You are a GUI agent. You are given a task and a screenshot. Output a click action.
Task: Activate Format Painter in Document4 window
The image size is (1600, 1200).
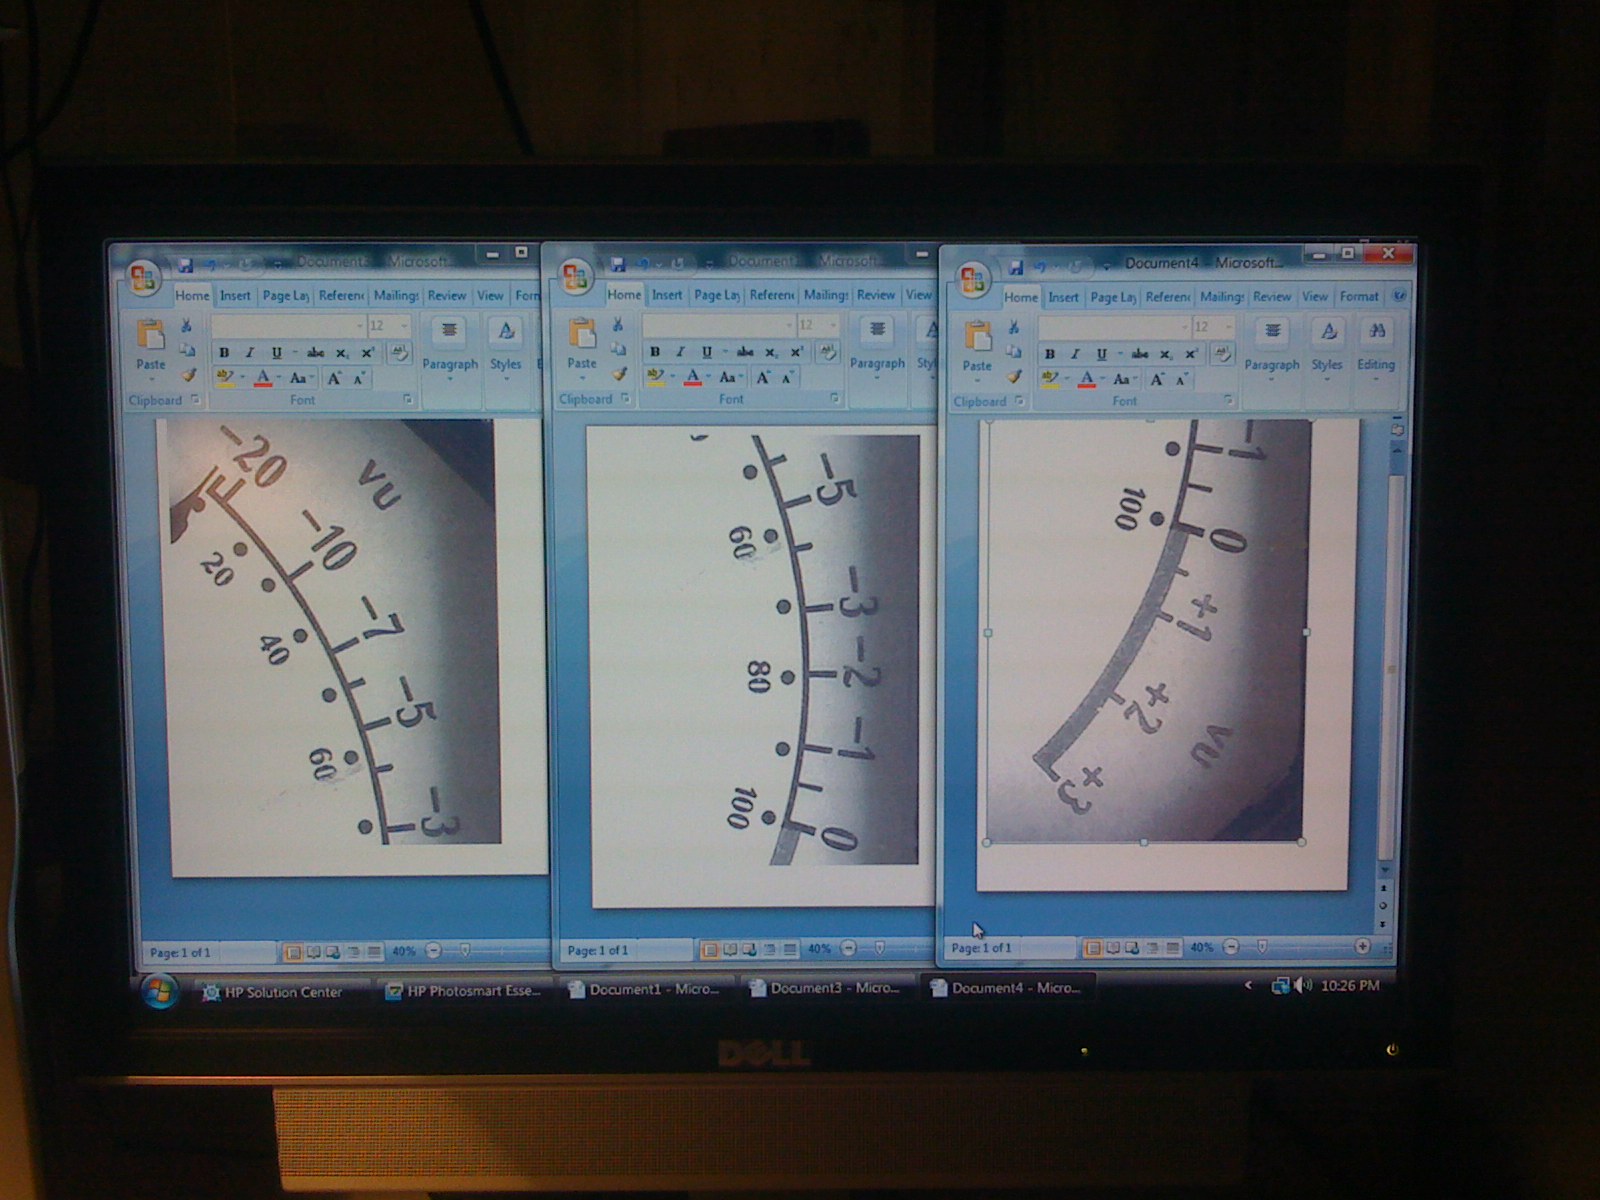(x=1014, y=376)
